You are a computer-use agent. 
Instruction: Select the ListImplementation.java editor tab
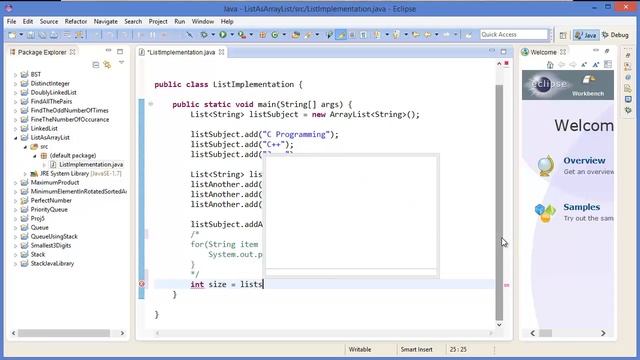pyautogui.click(x=181, y=52)
